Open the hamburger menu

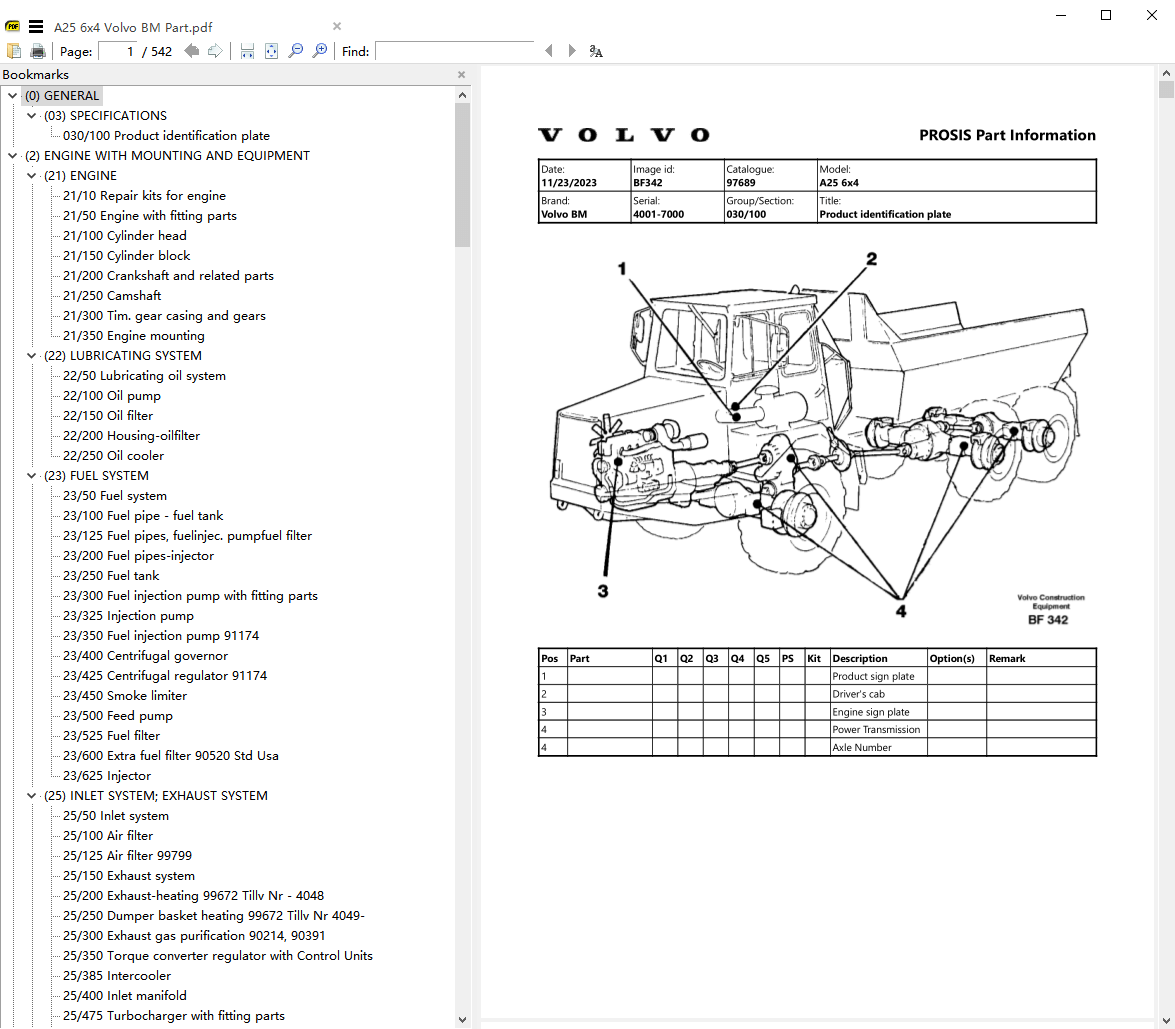coord(36,27)
